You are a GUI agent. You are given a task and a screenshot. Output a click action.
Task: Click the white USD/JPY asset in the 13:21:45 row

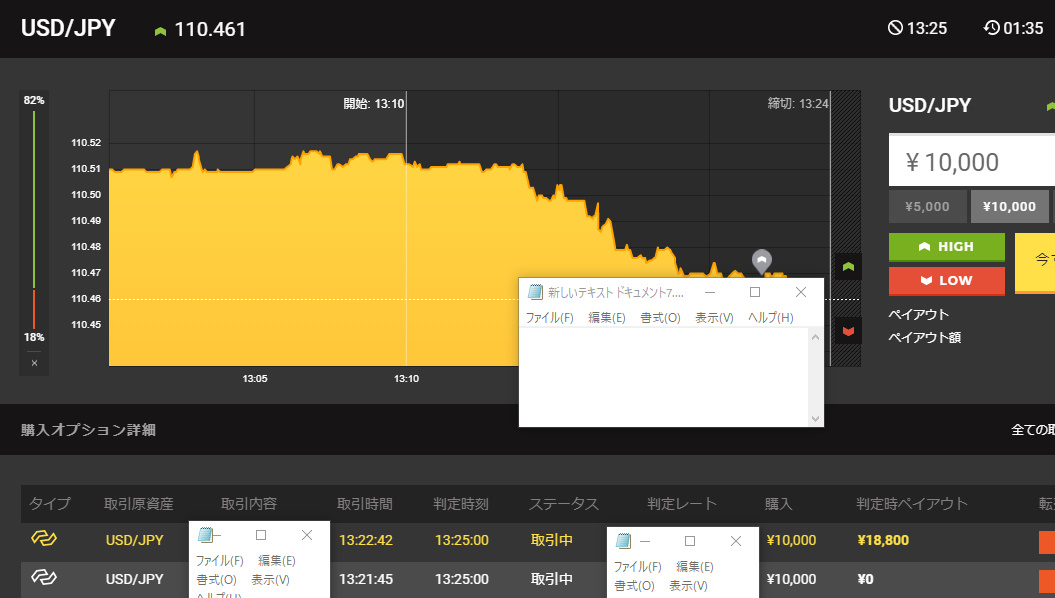(135, 579)
